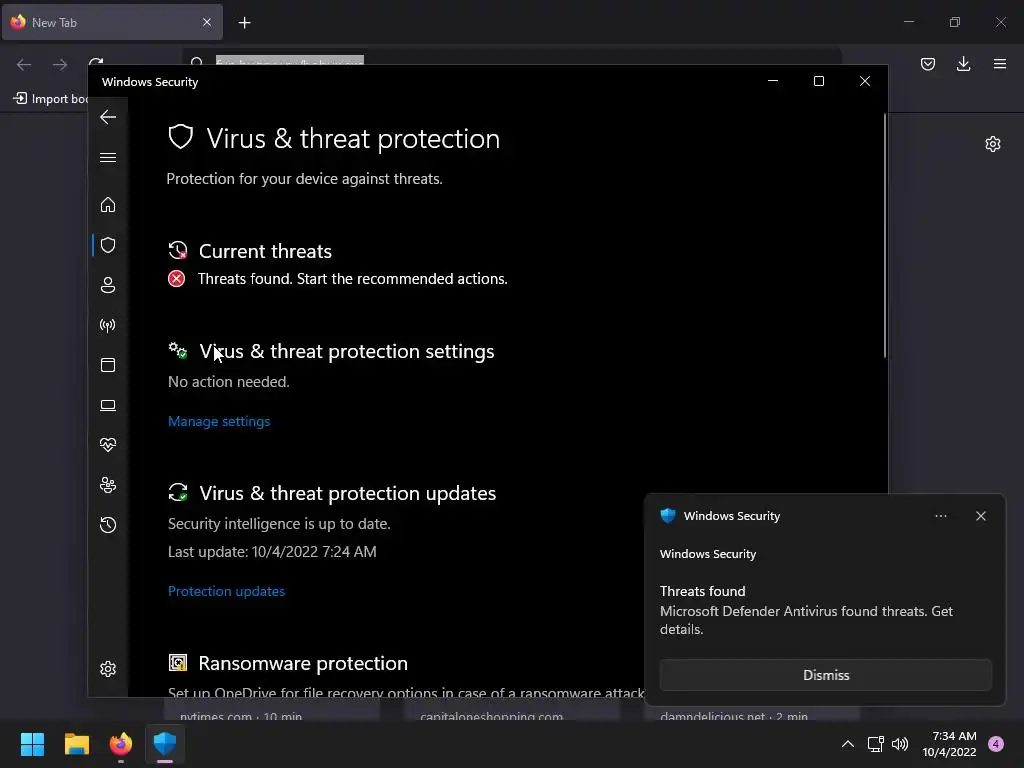Open App & browser control sidebar icon

108,365
